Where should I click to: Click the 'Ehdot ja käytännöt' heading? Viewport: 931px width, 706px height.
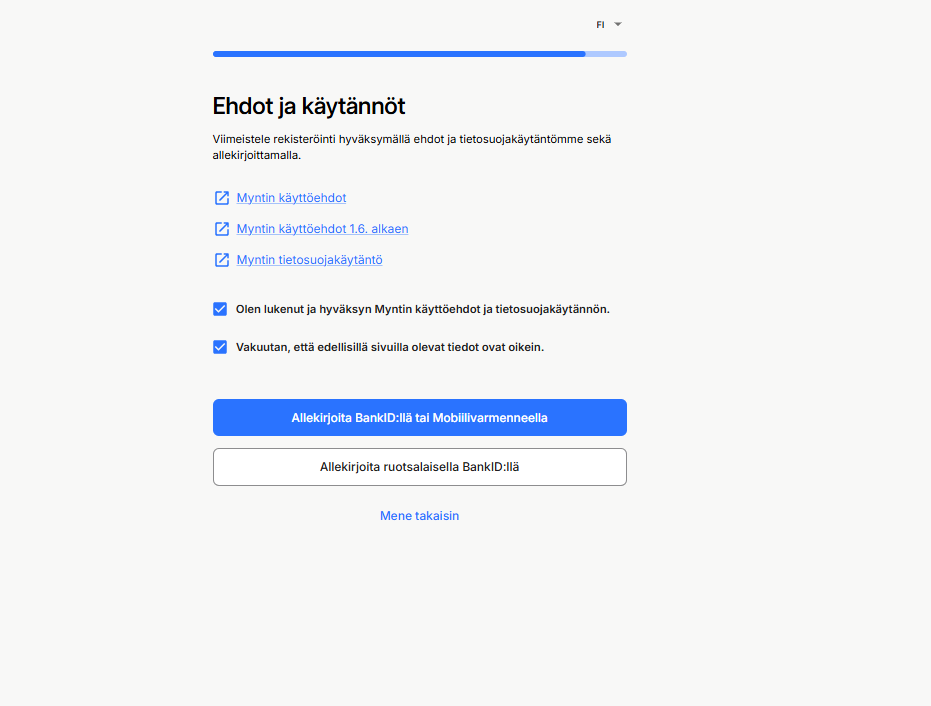[x=309, y=106]
